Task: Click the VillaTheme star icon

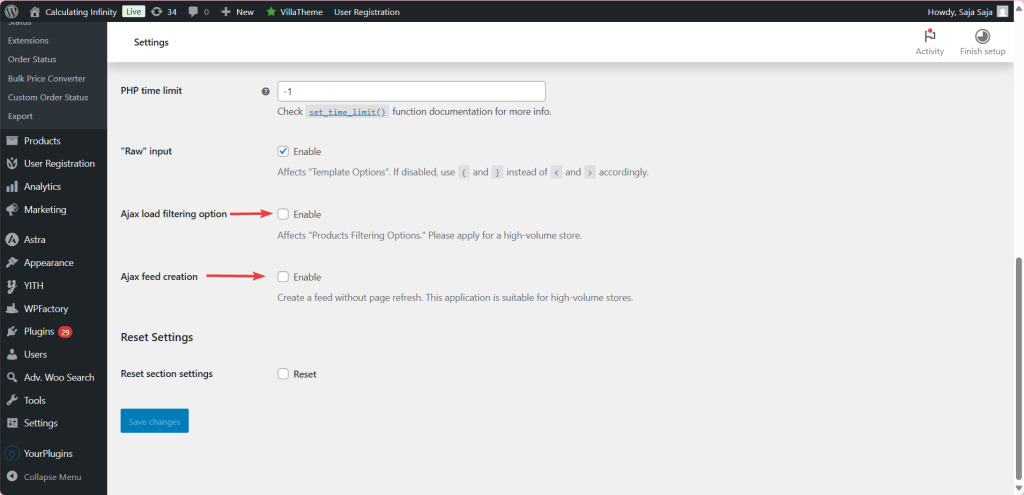Action: point(271,12)
